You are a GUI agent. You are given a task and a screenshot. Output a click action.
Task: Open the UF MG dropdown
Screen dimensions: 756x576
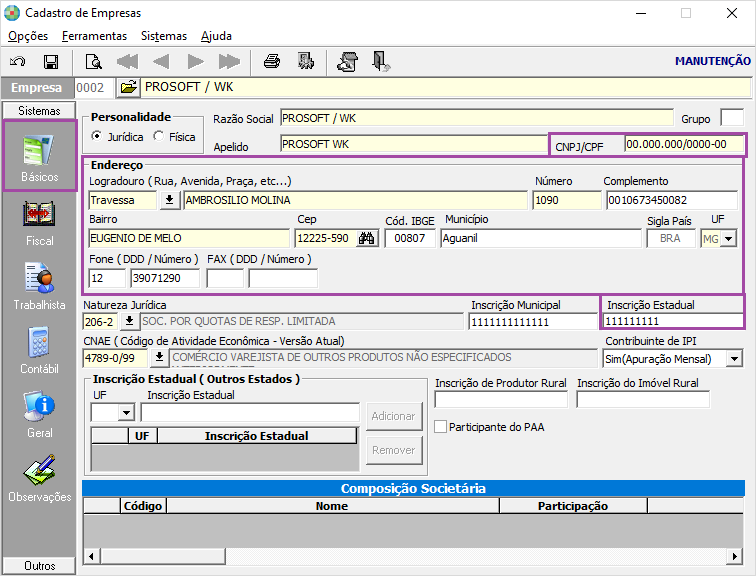point(729,239)
